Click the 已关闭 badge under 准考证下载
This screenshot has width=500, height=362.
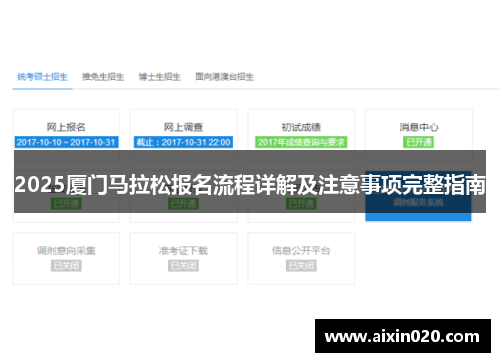tap(183, 266)
